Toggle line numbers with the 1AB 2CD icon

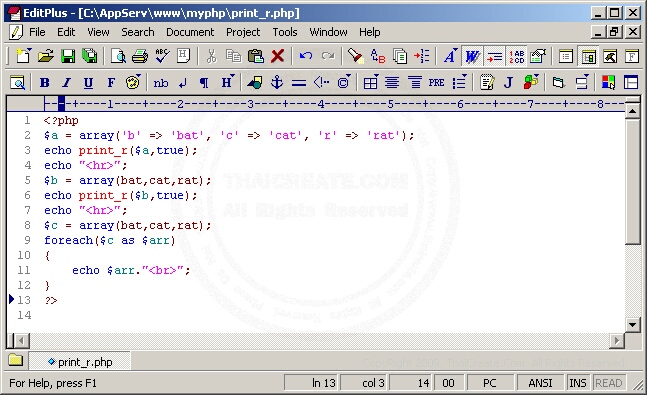coord(516,56)
